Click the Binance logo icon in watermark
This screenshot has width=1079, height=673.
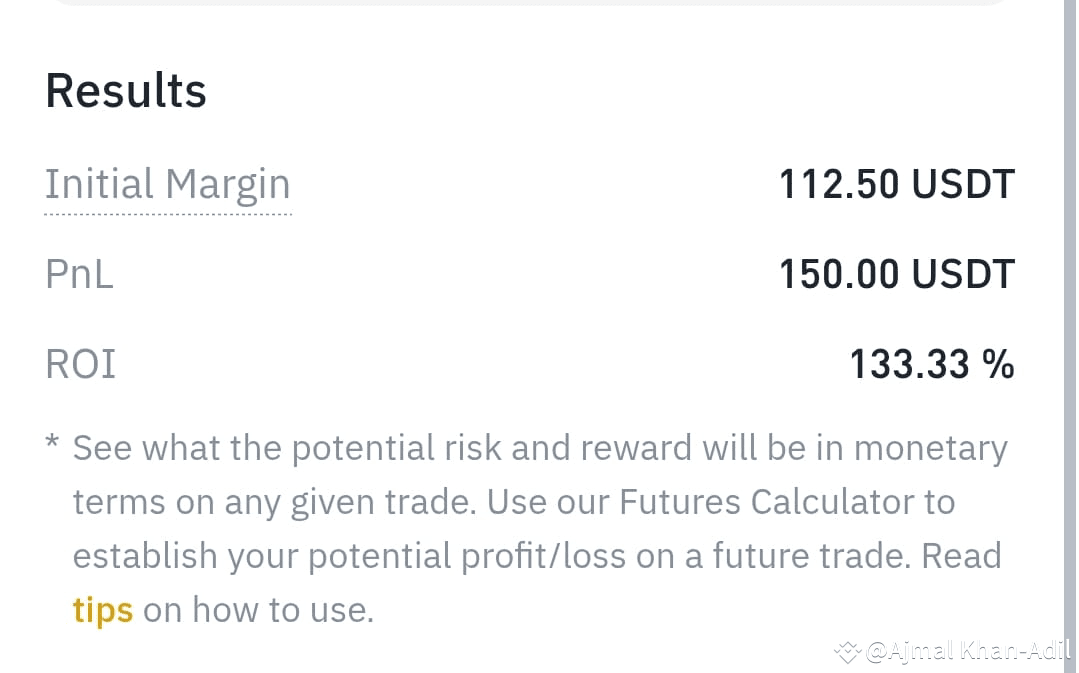847,650
